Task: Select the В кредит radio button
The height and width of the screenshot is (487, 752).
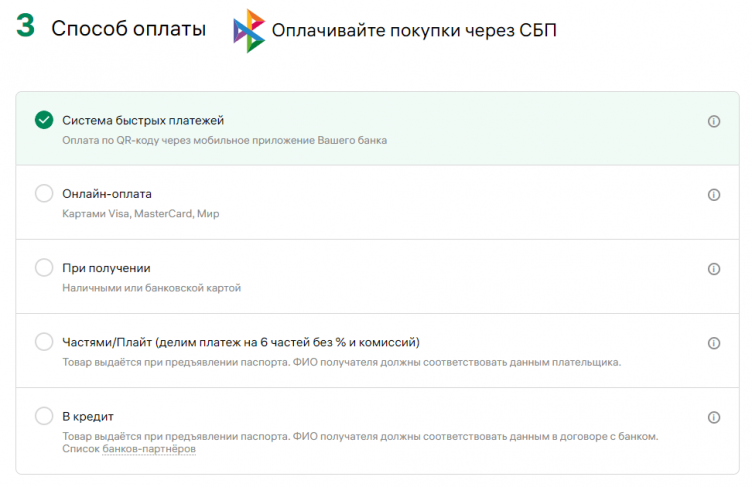Action: (44, 416)
